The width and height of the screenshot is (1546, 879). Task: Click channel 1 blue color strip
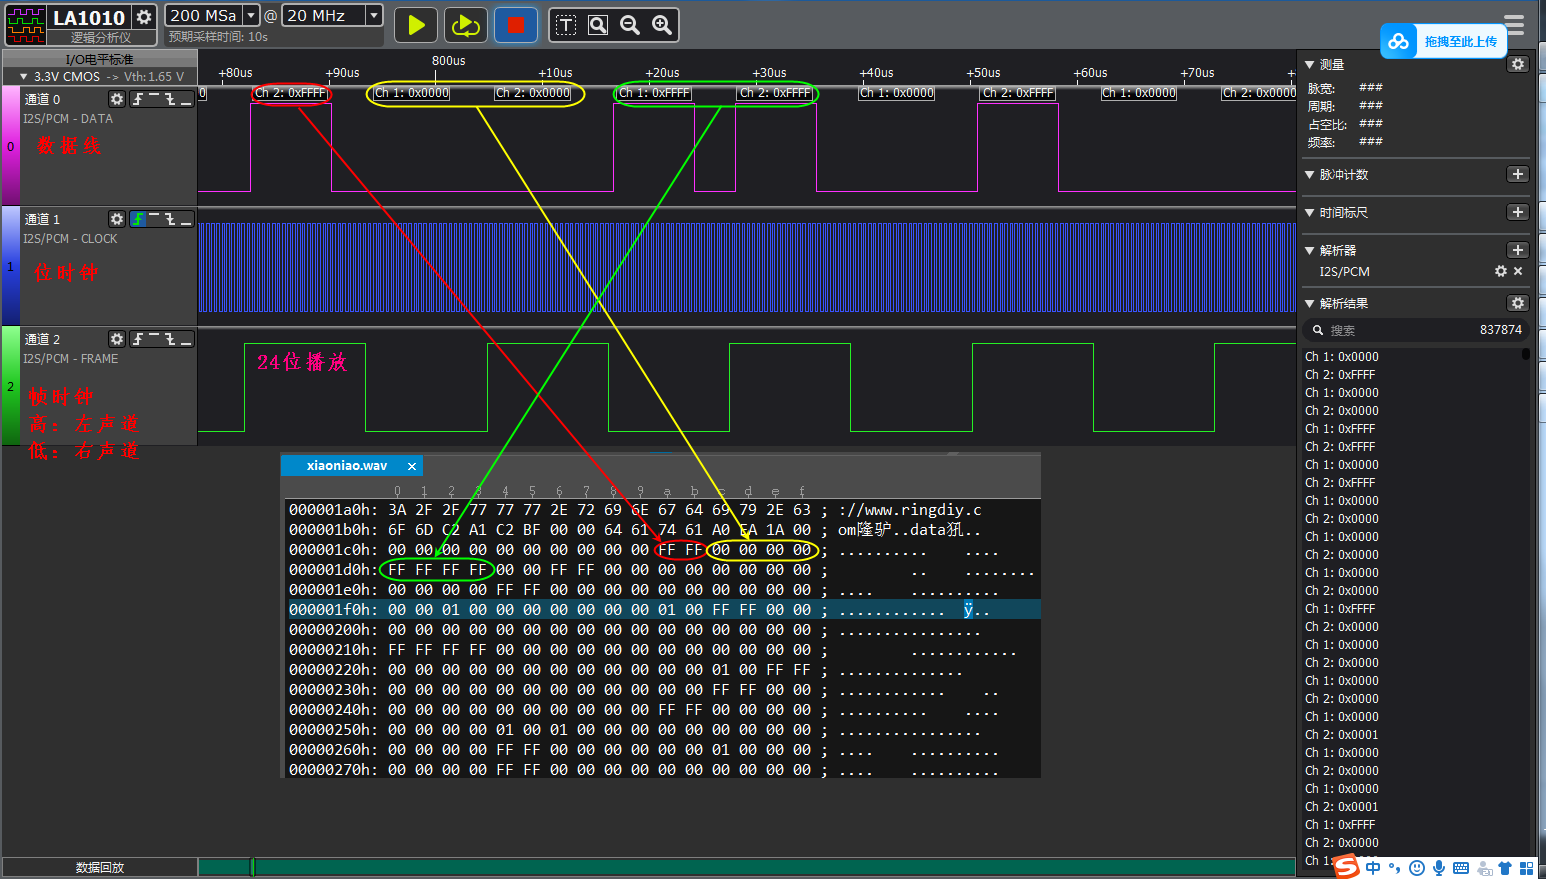coord(10,265)
